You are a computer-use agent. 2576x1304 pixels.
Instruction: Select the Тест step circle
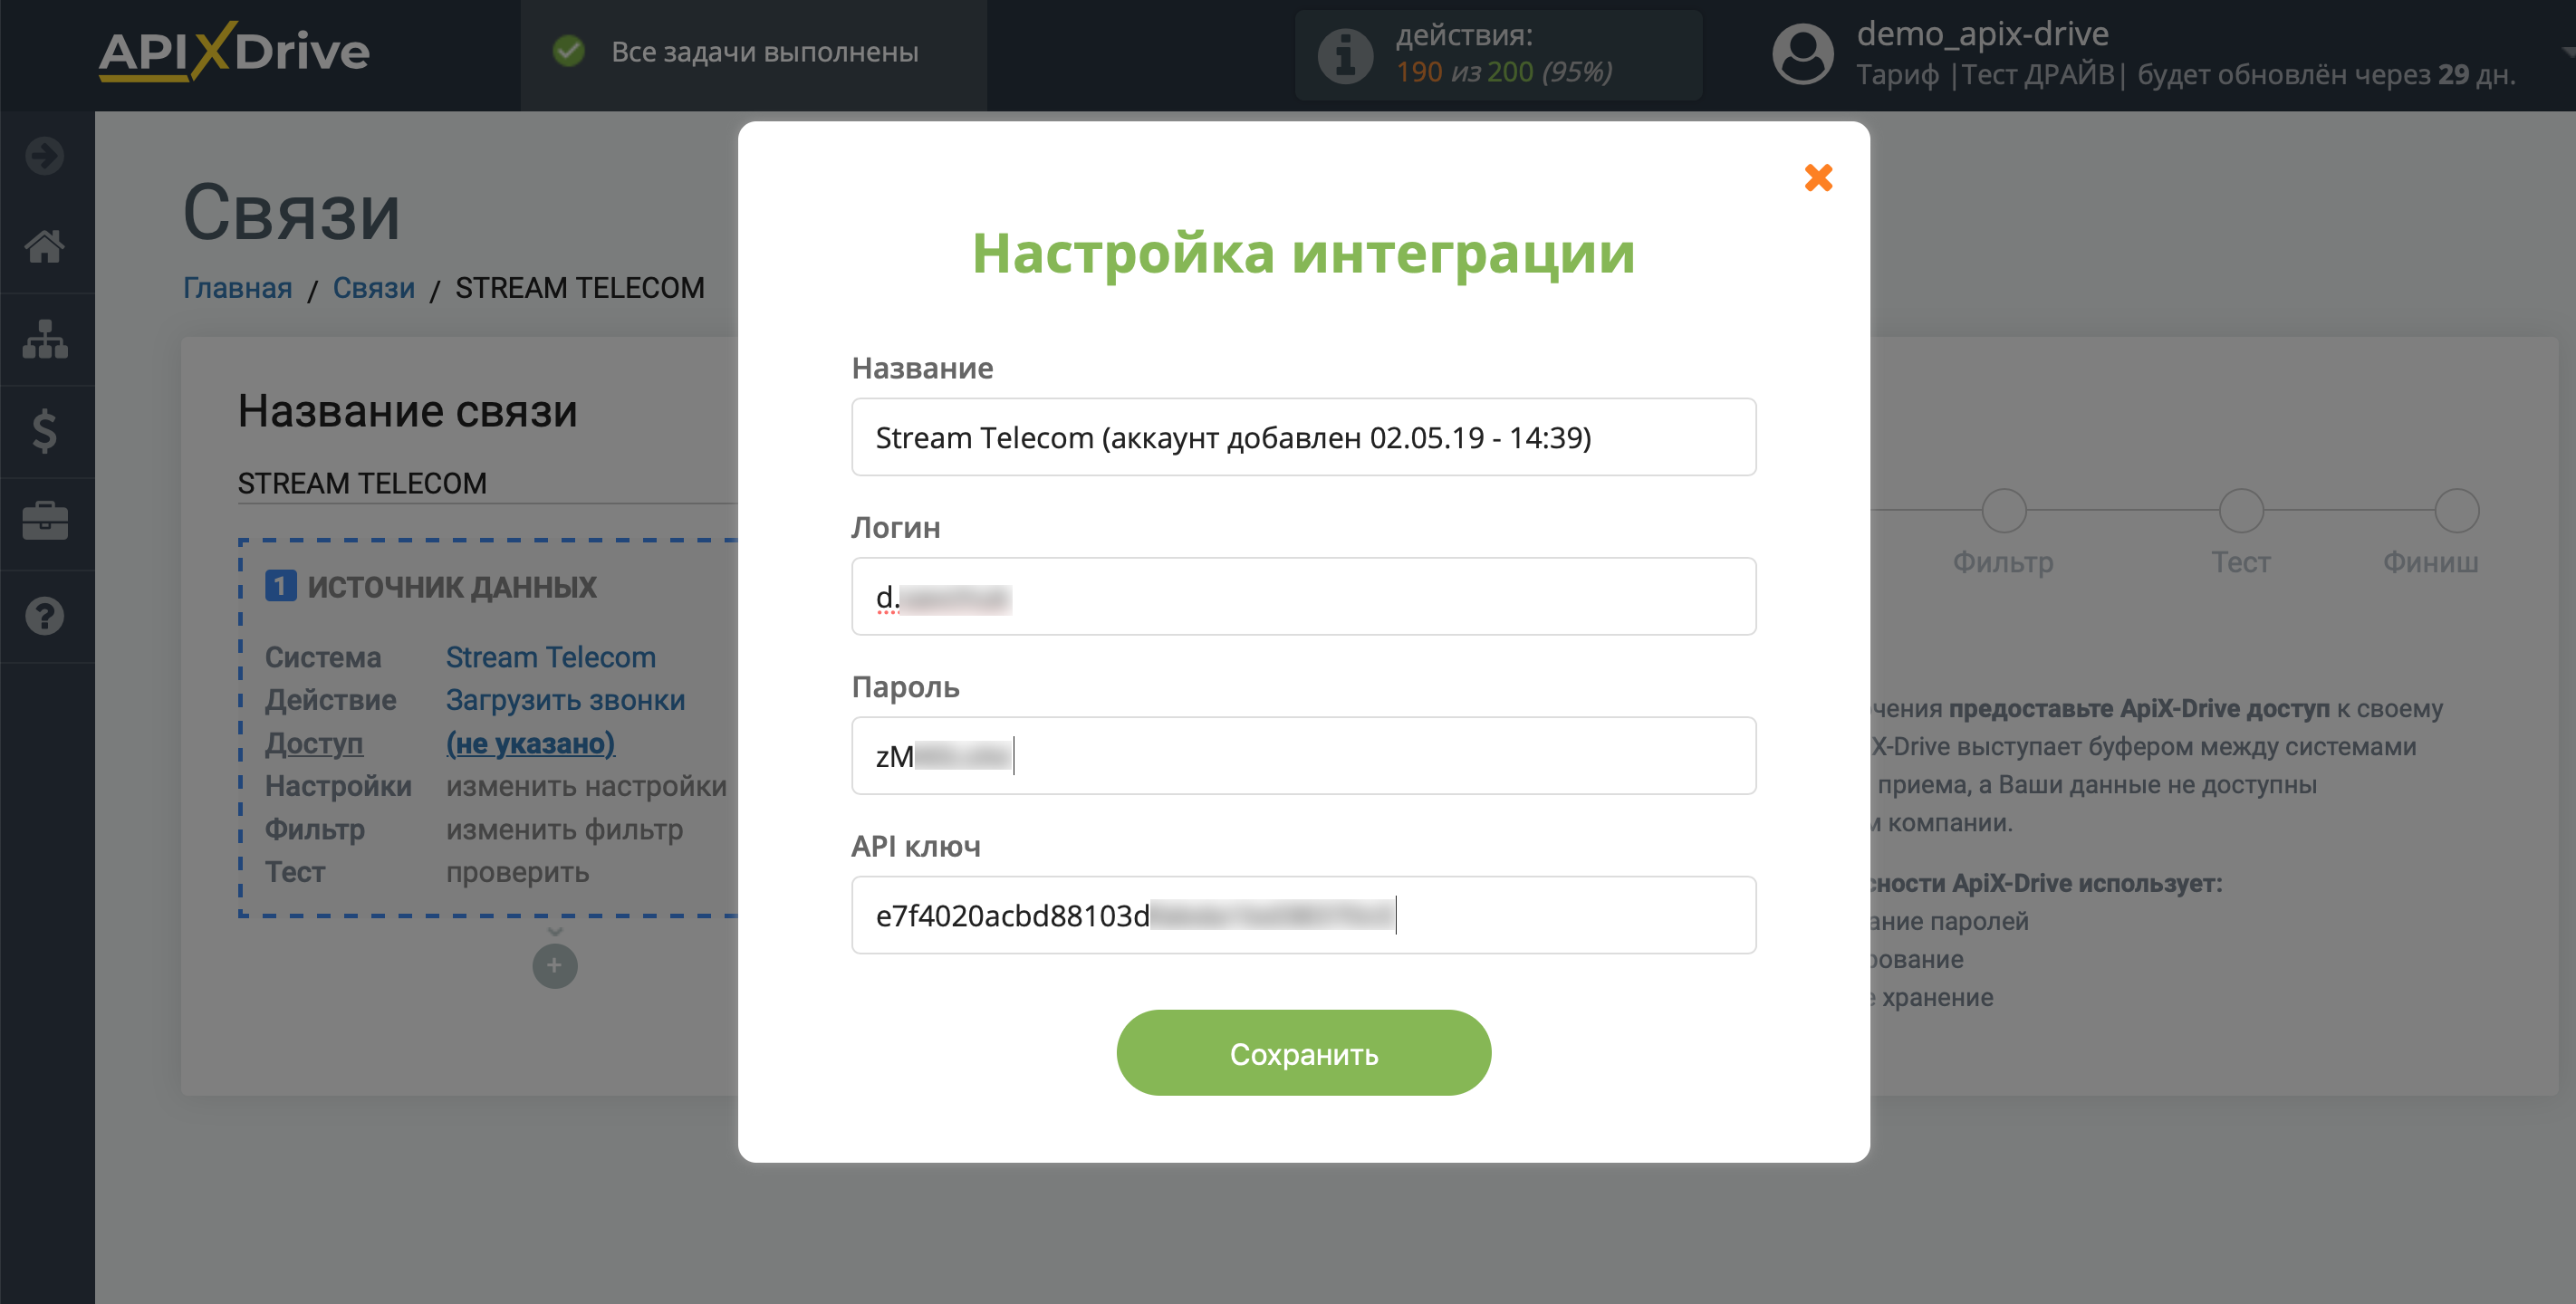point(2241,511)
